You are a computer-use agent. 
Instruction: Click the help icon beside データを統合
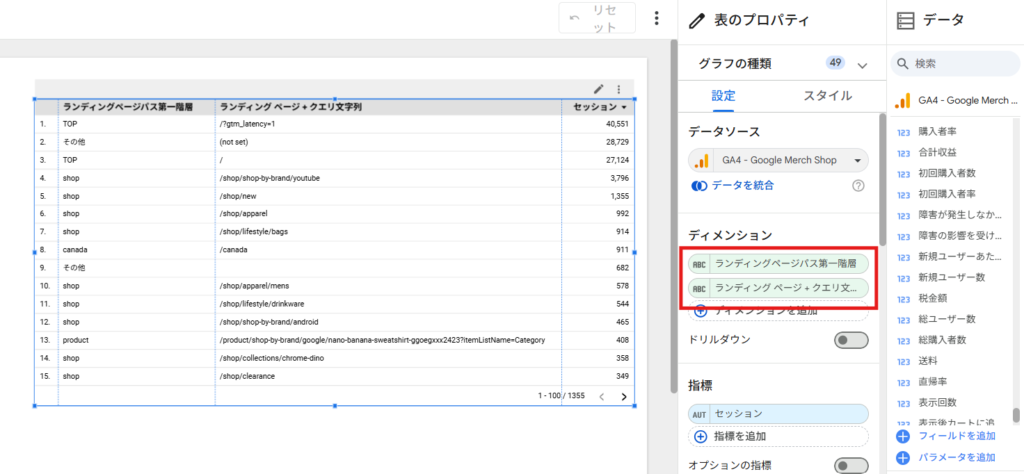click(857, 185)
